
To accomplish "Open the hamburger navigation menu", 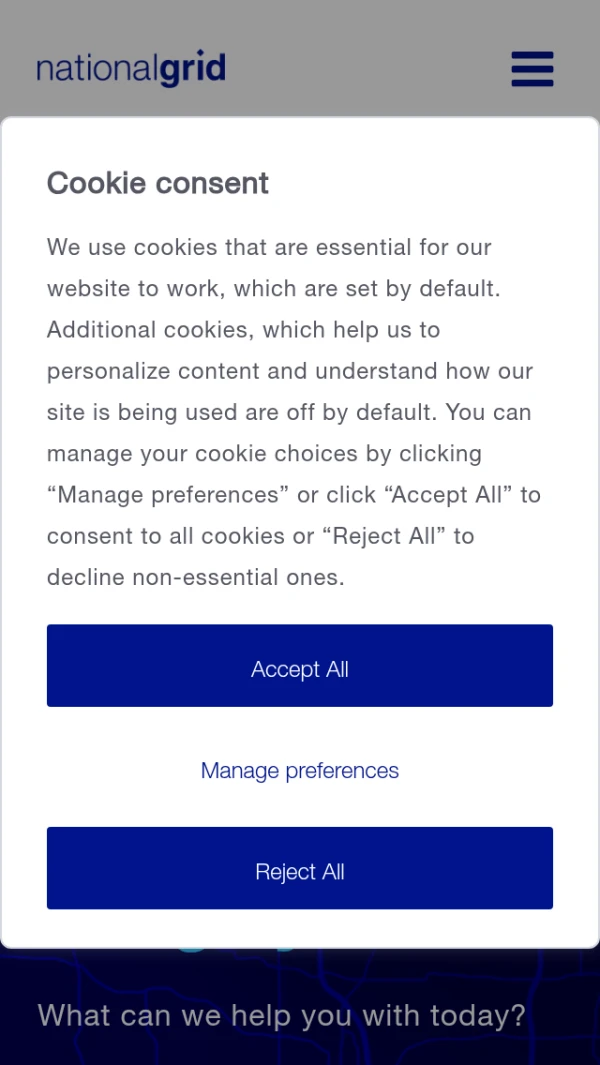I will coord(531,69).
